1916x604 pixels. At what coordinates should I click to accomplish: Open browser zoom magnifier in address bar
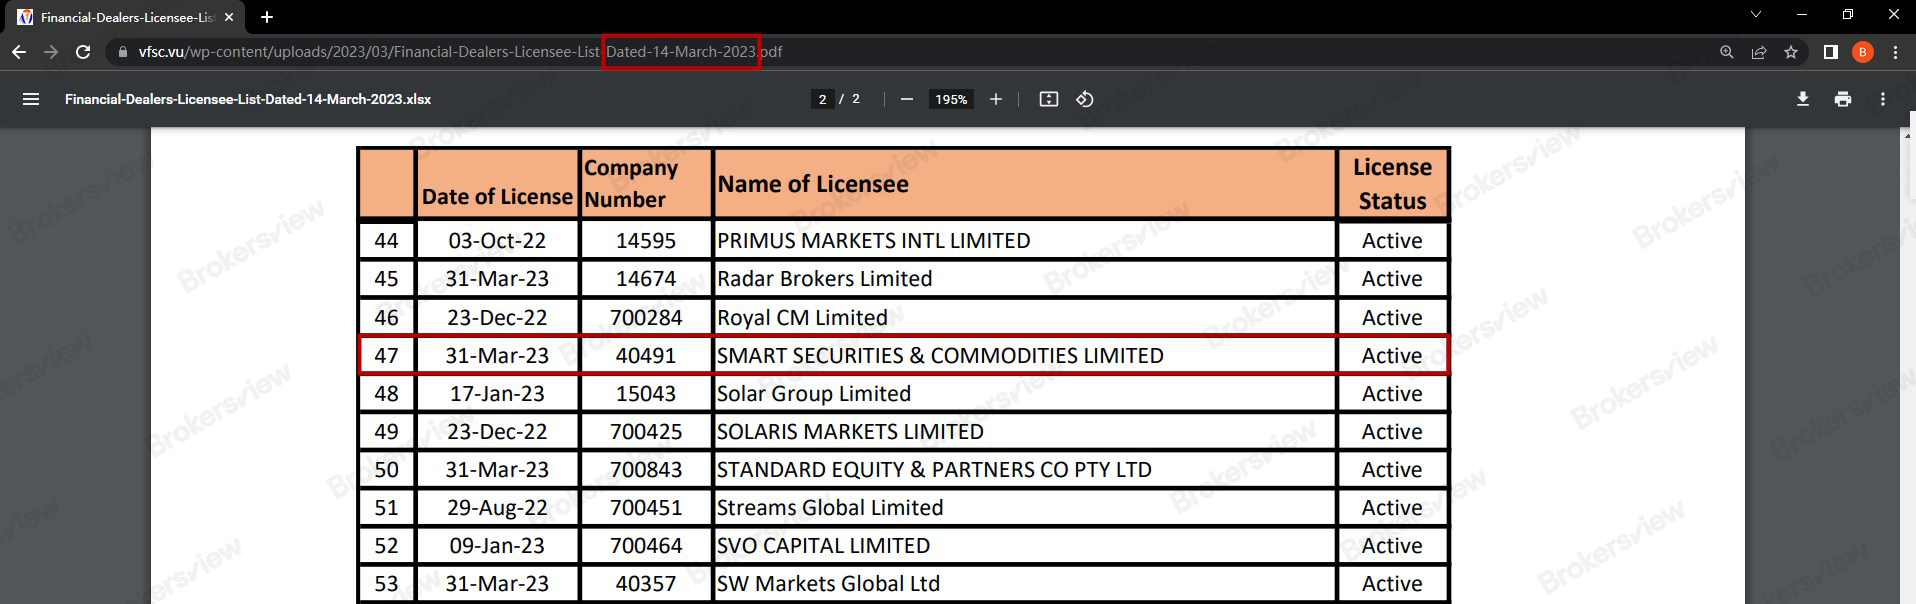[x=1726, y=52]
